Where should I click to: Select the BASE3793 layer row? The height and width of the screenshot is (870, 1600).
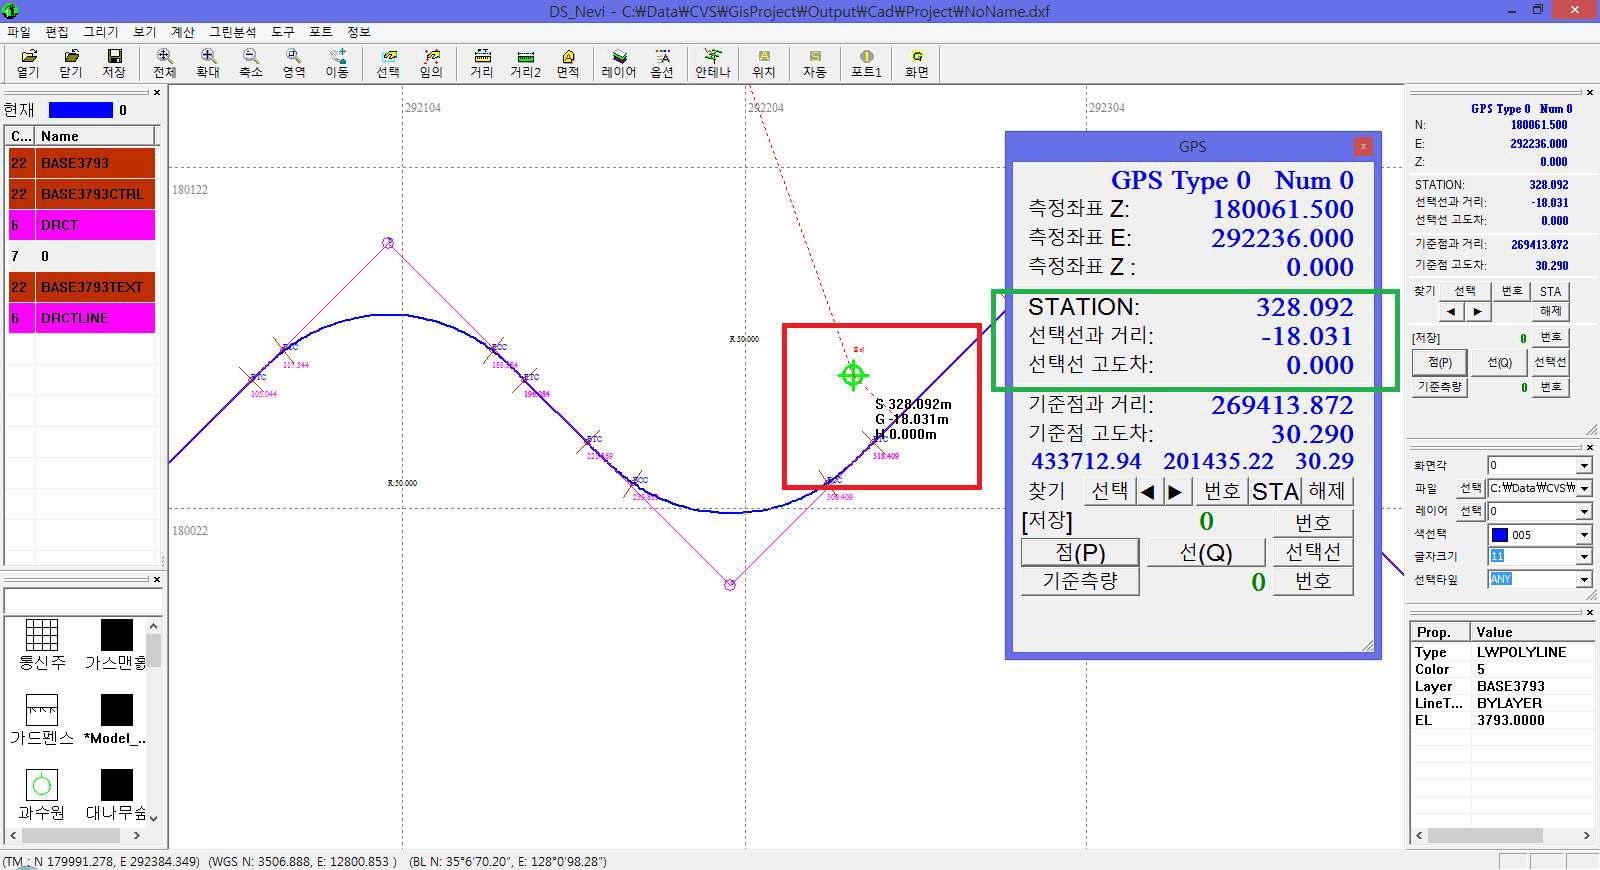81,163
